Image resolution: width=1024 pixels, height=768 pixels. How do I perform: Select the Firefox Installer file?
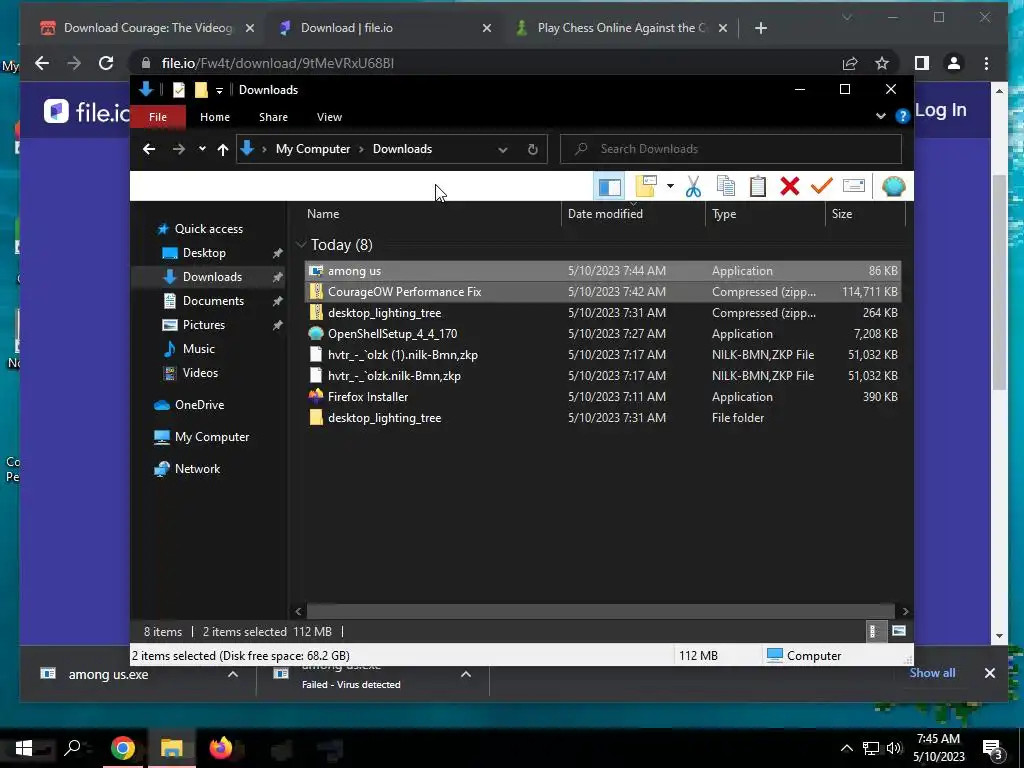[603, 396]
